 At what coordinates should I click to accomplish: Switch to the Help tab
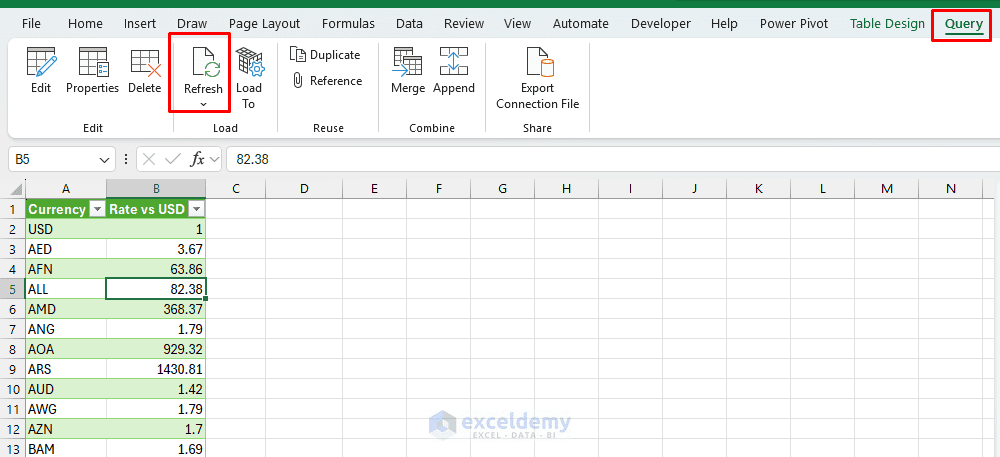(724, 24)
